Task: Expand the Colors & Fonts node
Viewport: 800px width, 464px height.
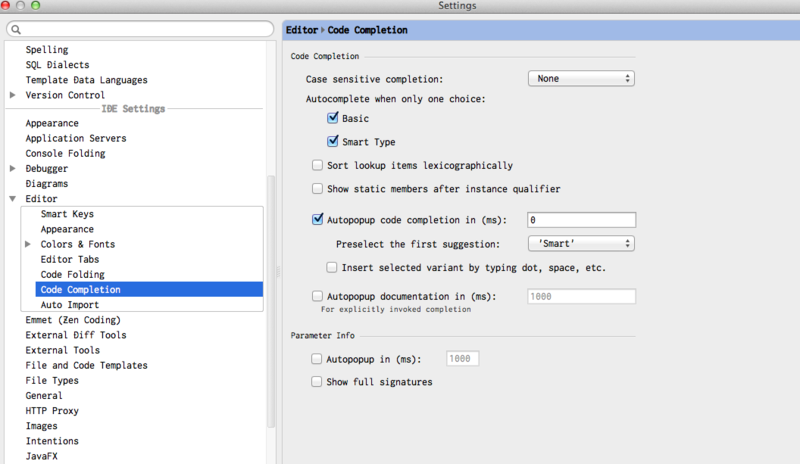Action: [x=28, y=244]
